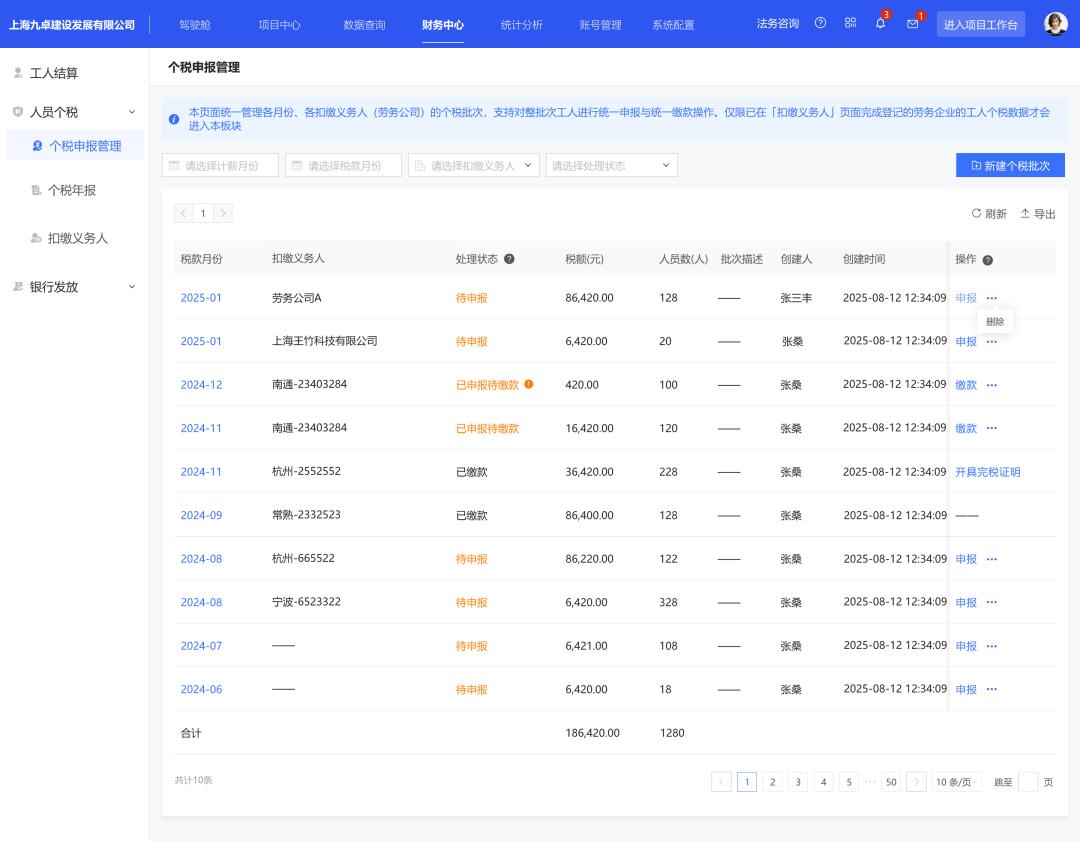Open more actions for the 杭州-665522 row

click(992, 559)
